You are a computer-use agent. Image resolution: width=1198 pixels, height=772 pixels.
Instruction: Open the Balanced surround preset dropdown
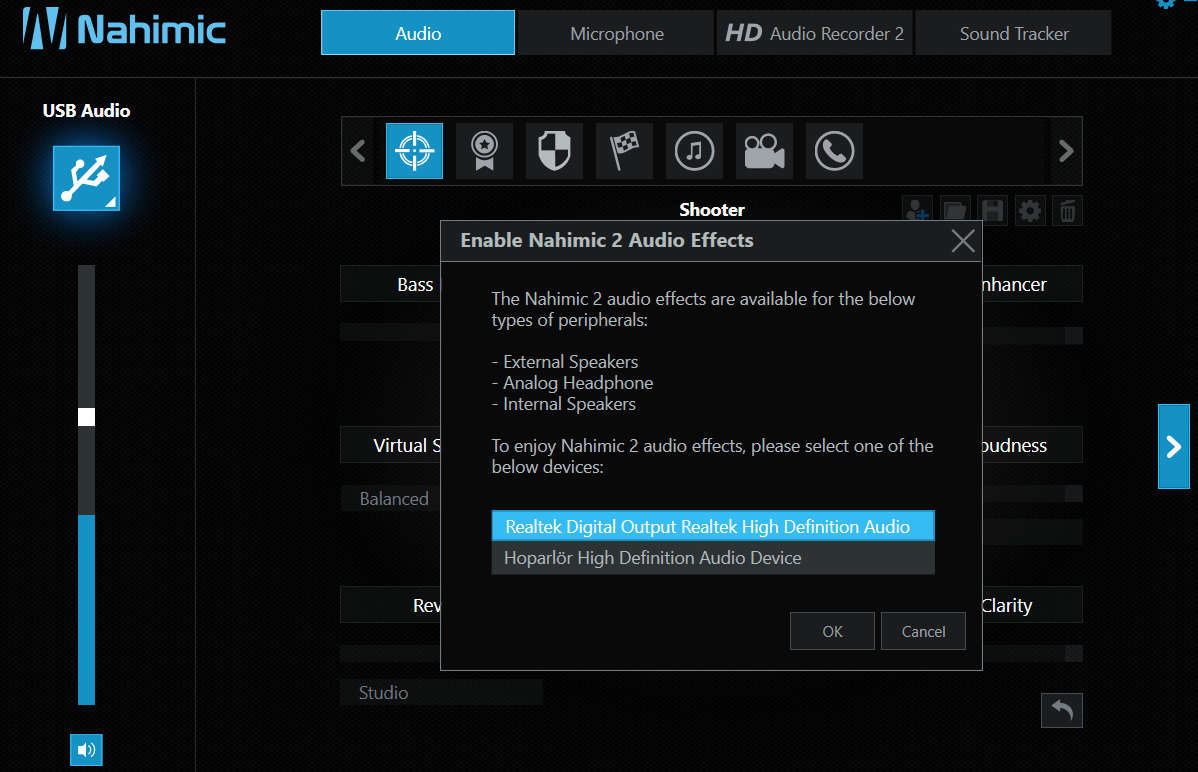pos(391,498)
